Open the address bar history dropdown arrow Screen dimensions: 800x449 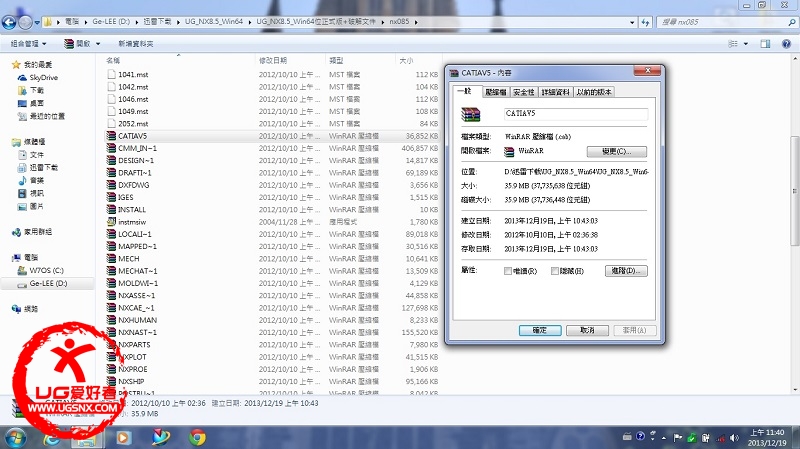click(x=632, y=22)
